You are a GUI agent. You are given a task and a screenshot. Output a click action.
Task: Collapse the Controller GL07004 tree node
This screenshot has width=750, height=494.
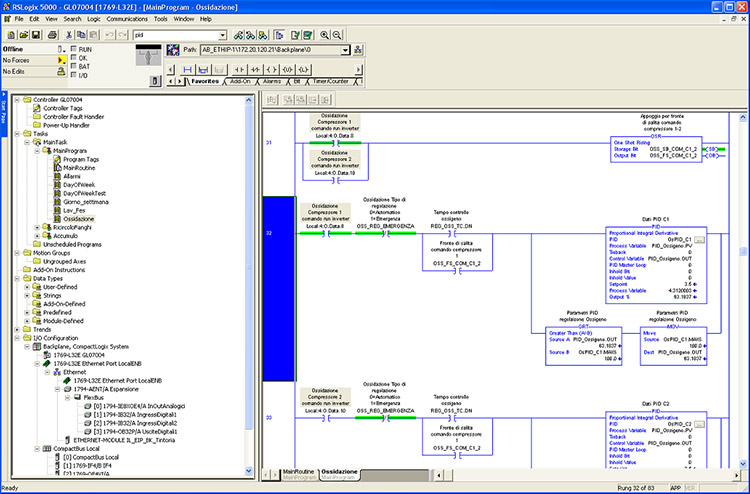click(x=17, y=100)
